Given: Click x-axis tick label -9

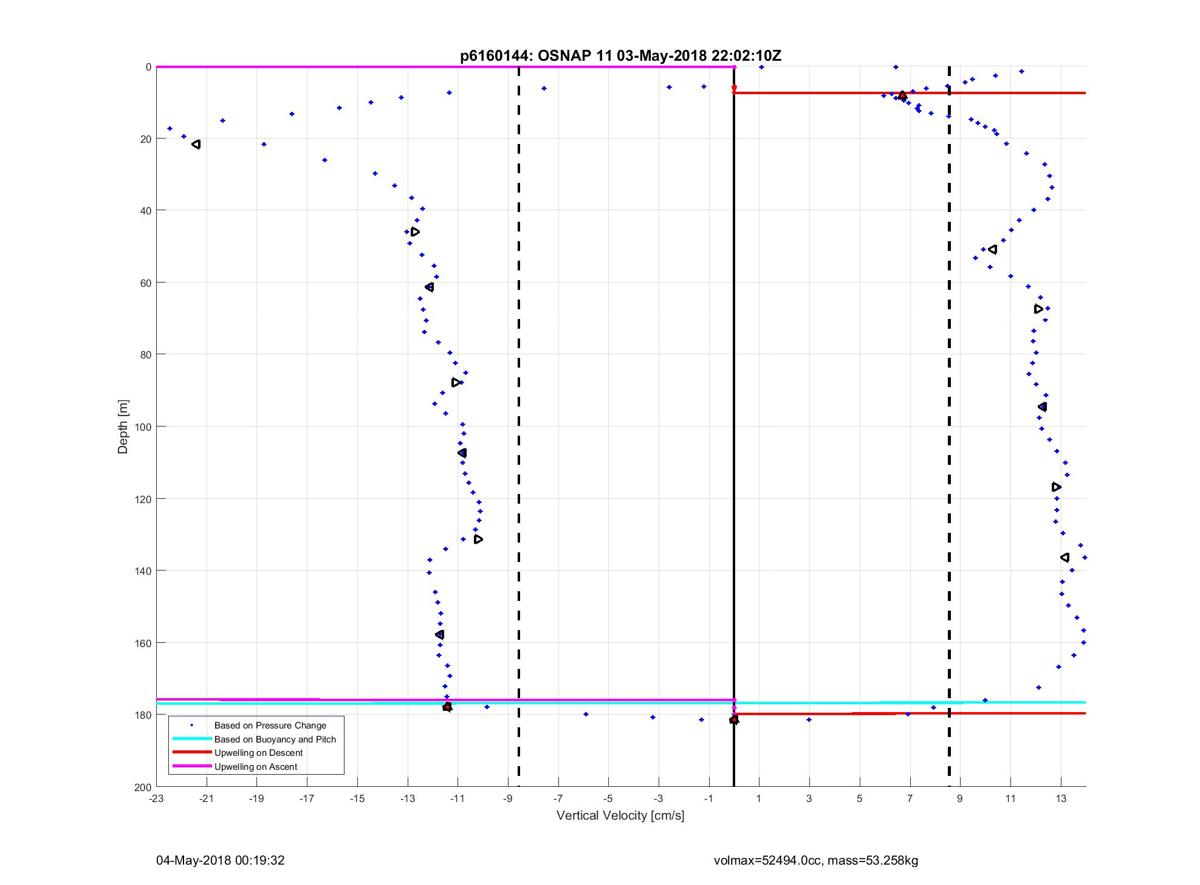Looking at the screenshot, I should pyautogui.click(x=508, y=799).
